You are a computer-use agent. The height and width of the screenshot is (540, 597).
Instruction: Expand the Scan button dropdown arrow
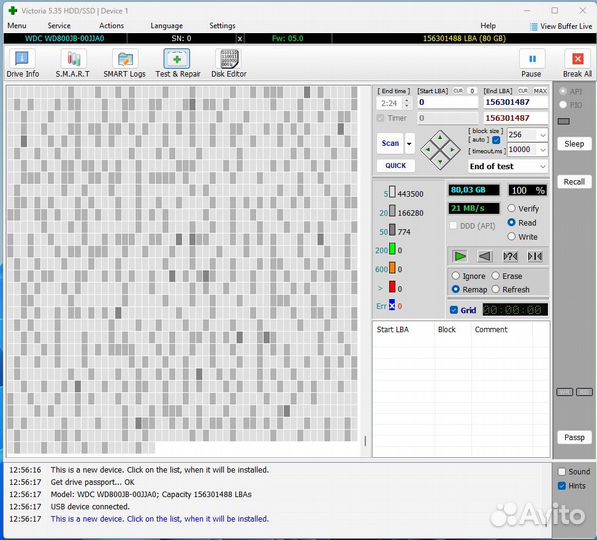coord(409,144)
